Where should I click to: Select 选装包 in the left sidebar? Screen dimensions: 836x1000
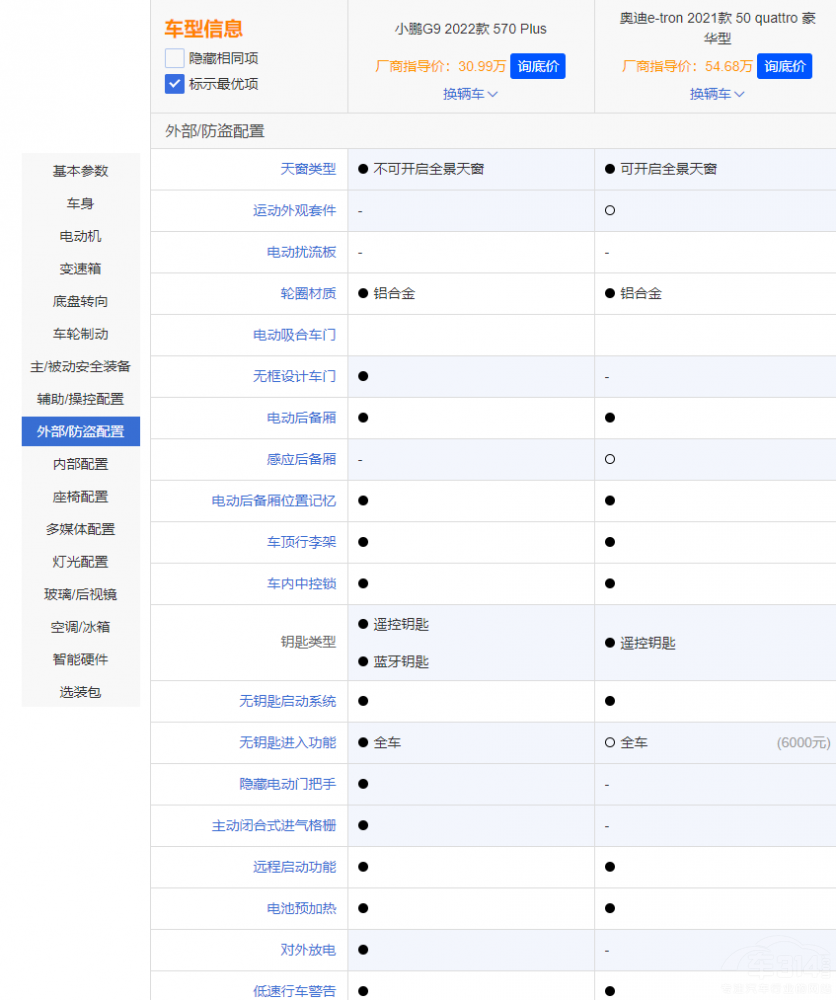(80, 692)
